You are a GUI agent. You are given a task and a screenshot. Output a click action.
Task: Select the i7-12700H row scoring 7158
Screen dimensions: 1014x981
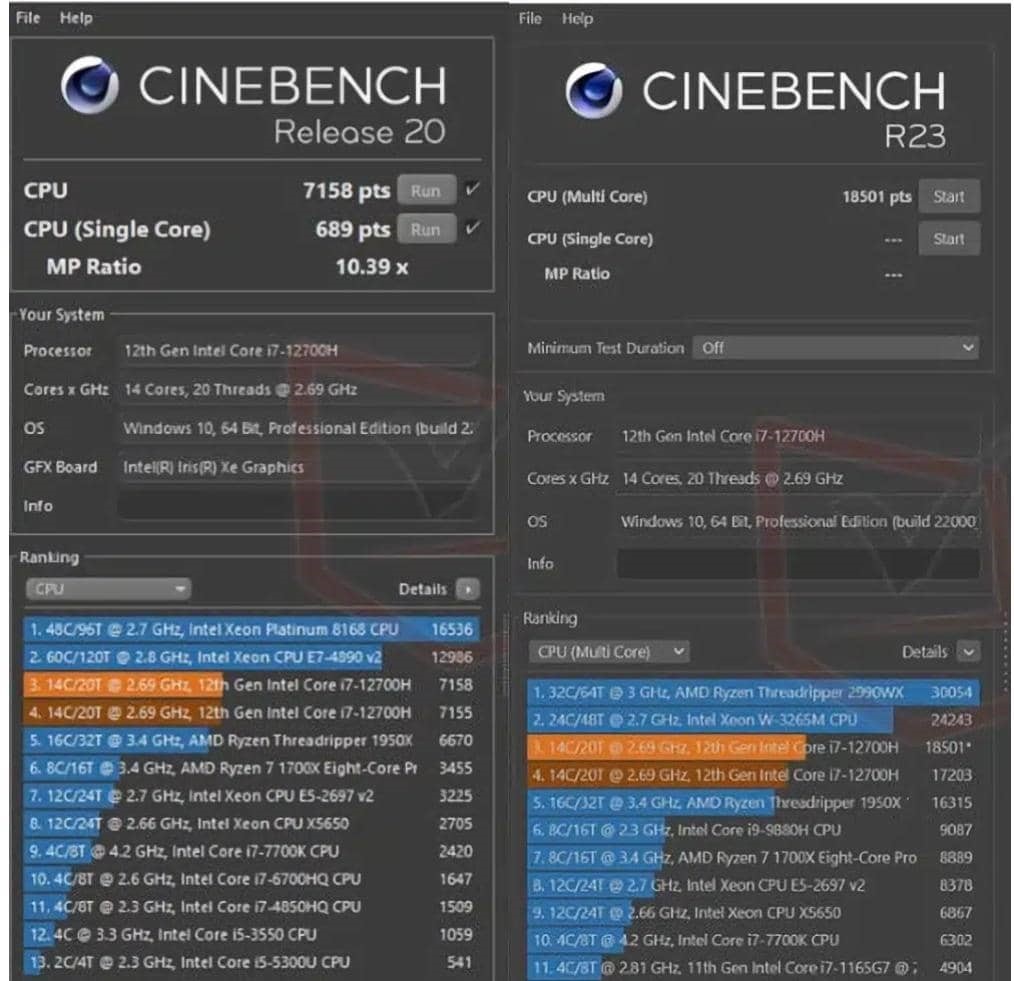[252, 685]
